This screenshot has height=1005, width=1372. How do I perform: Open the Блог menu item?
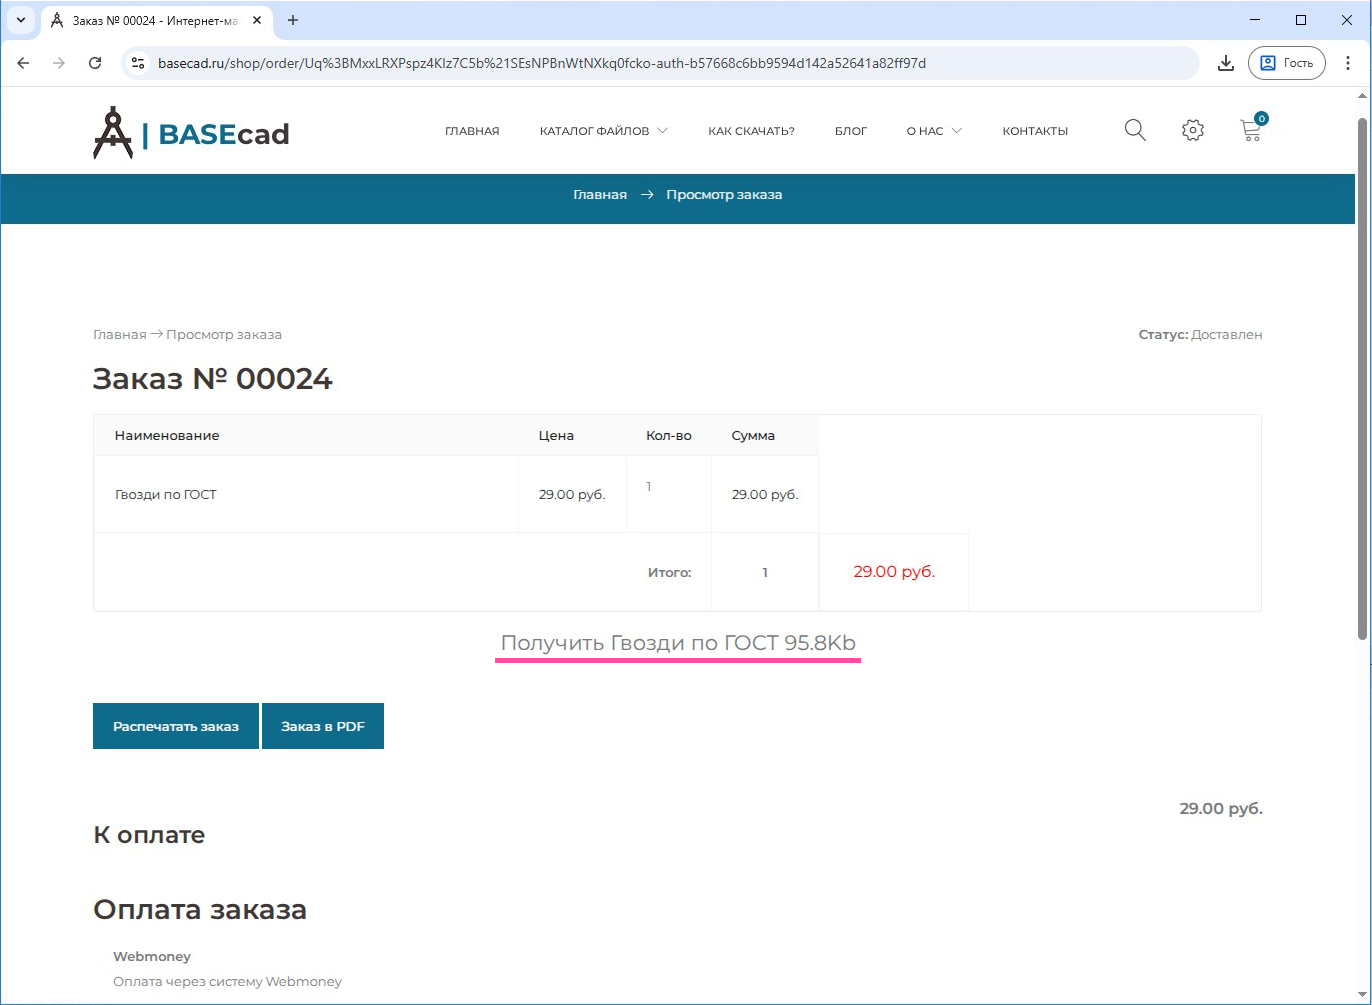point(851,131)
